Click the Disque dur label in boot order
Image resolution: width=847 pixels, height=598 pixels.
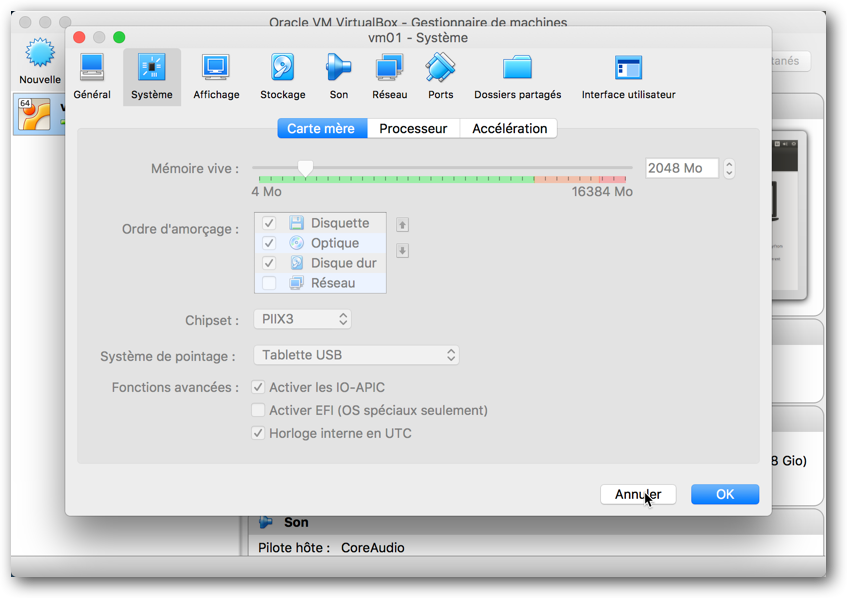click(344, 263)
